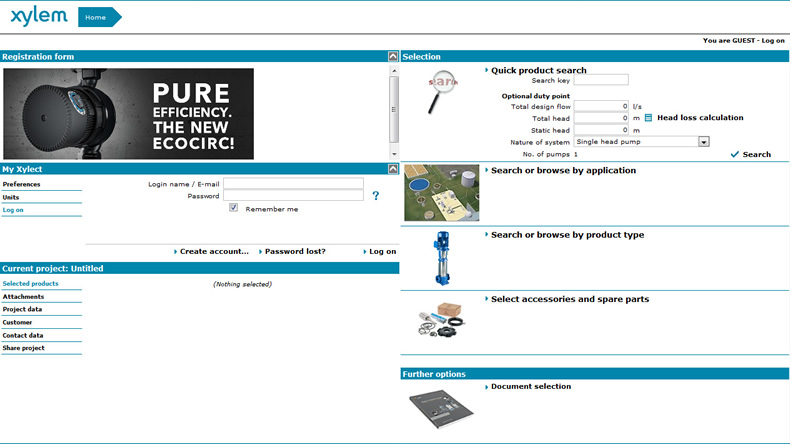Open Attachments in project menu
Image resolution: width=790 pixels, height=444 pixels.
[23, 297]
